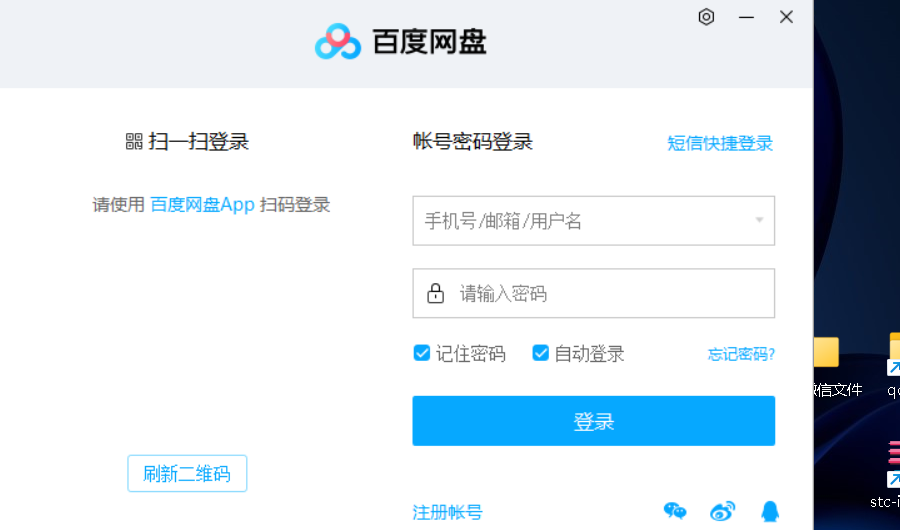The width and height of the screenshot is (900, 530).
Task: Click the blue 登录 button
Action: click(593, 421)
